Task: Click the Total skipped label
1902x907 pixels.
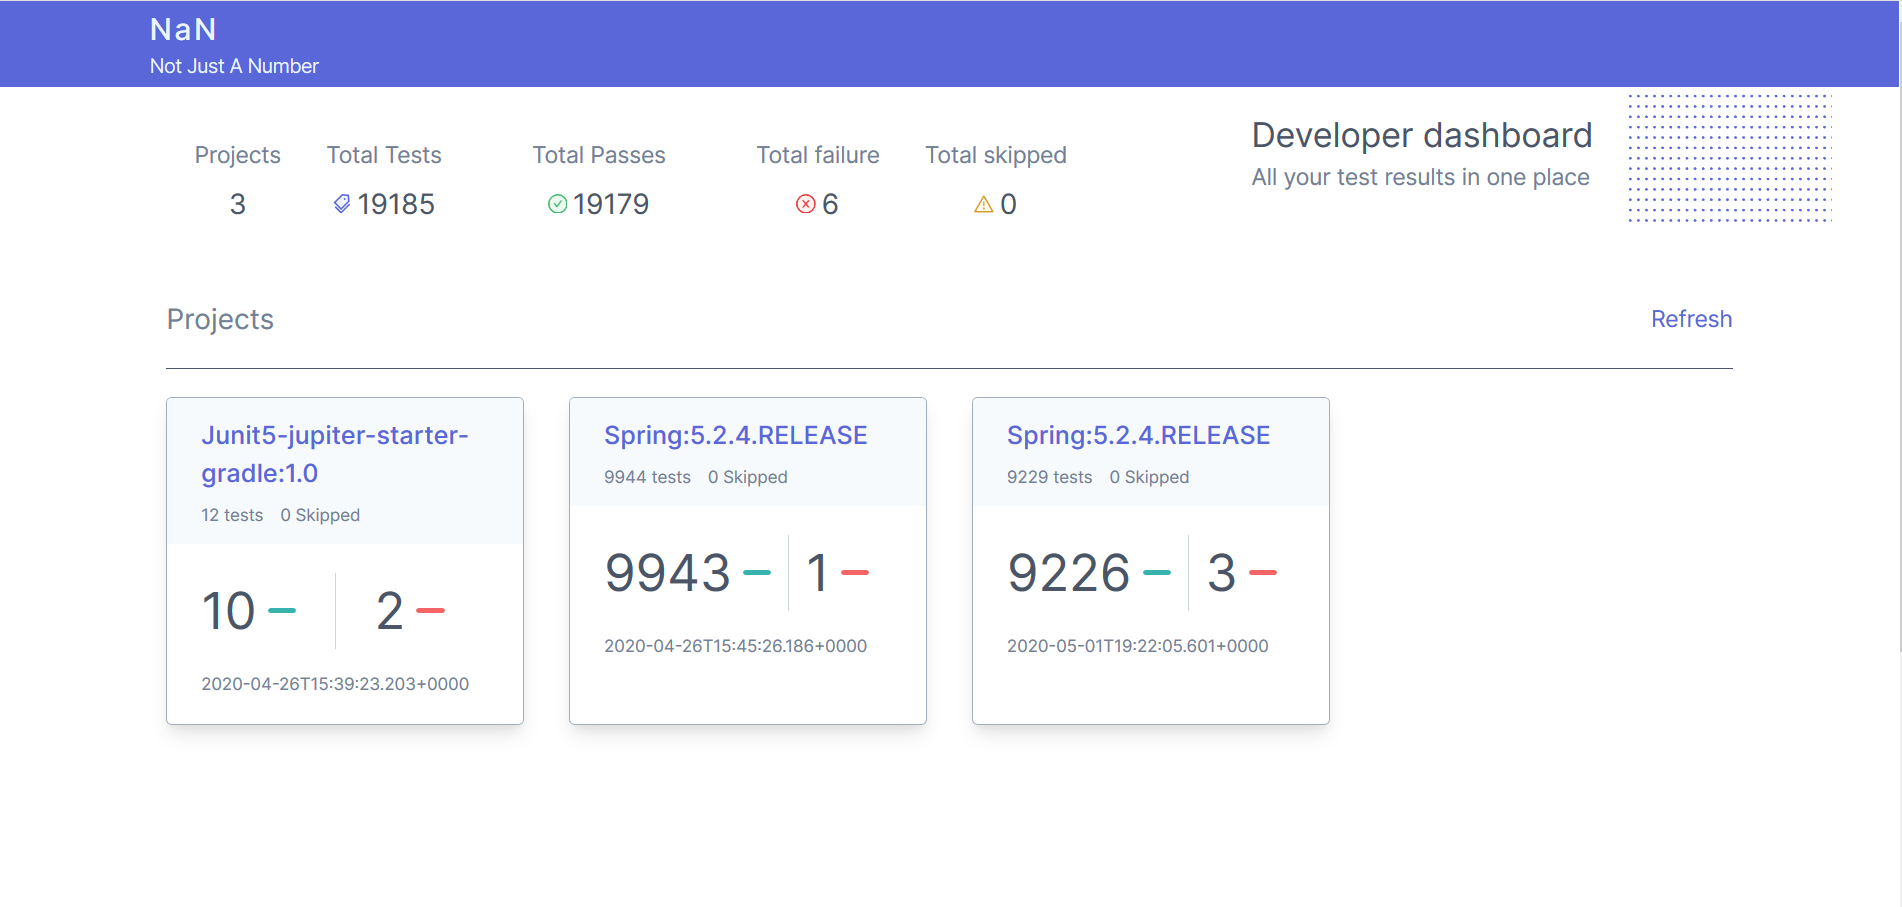Action: (996, 155)
